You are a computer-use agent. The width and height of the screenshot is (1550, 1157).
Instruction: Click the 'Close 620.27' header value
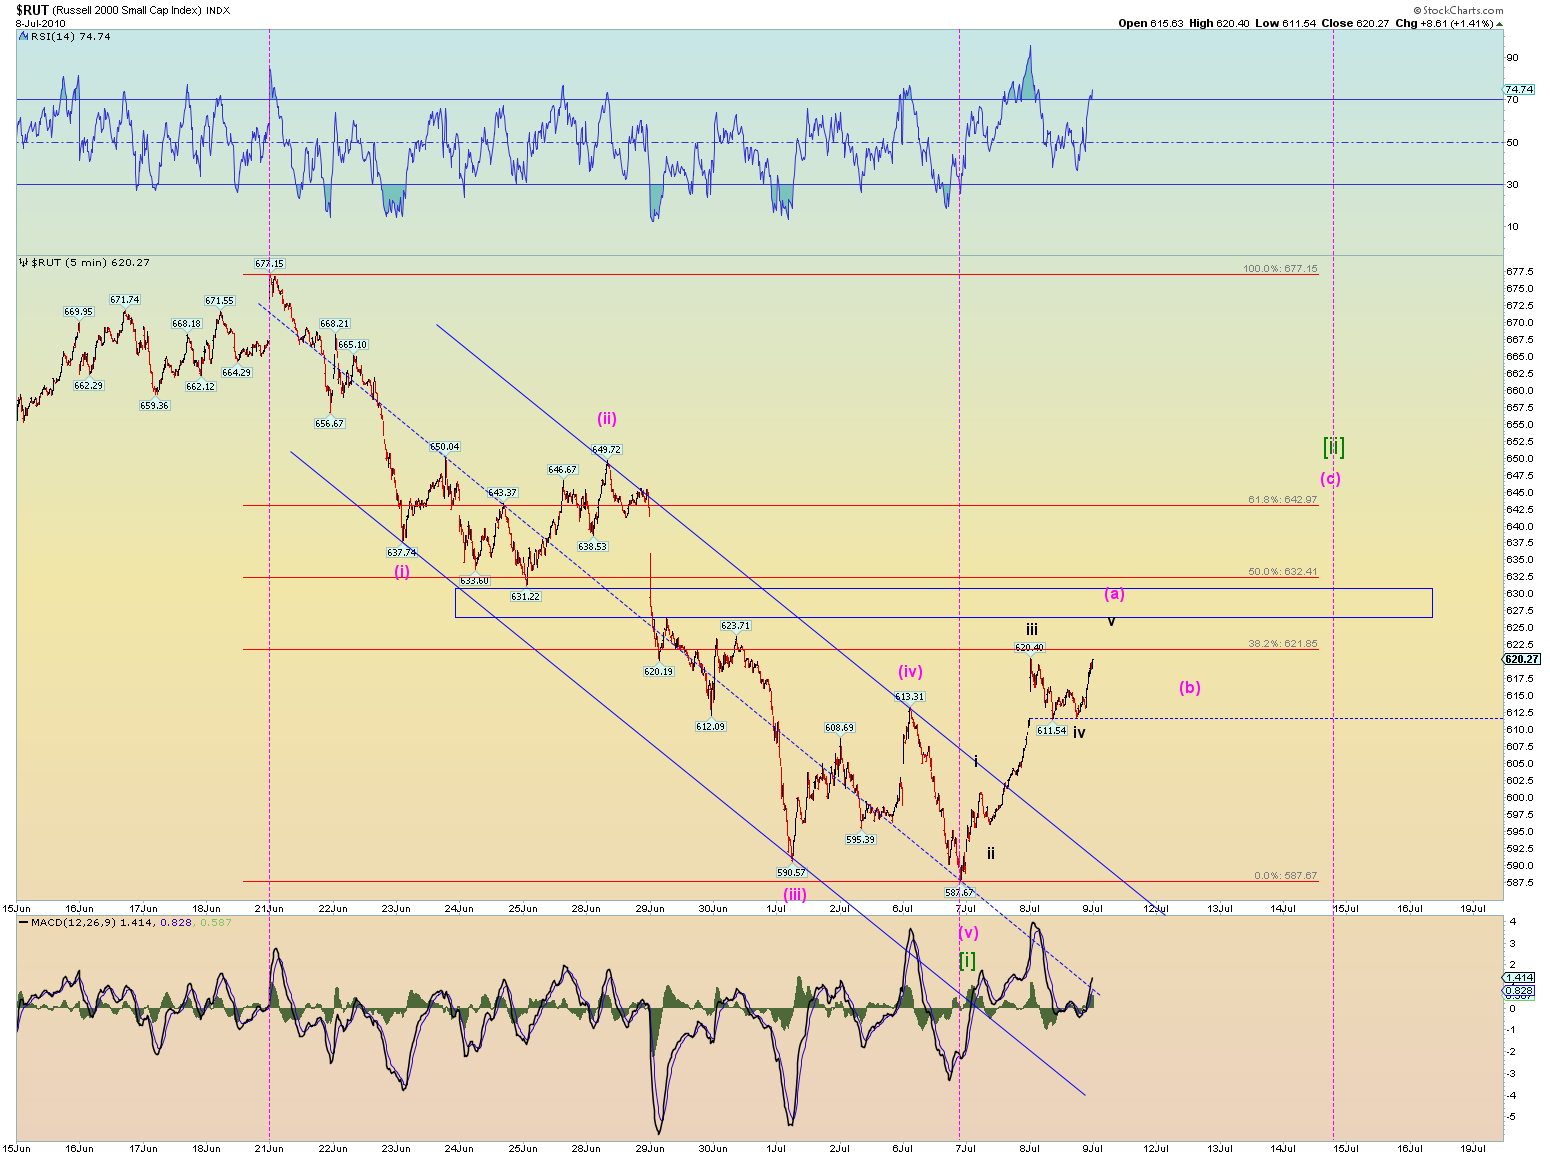coord(1355,23)
